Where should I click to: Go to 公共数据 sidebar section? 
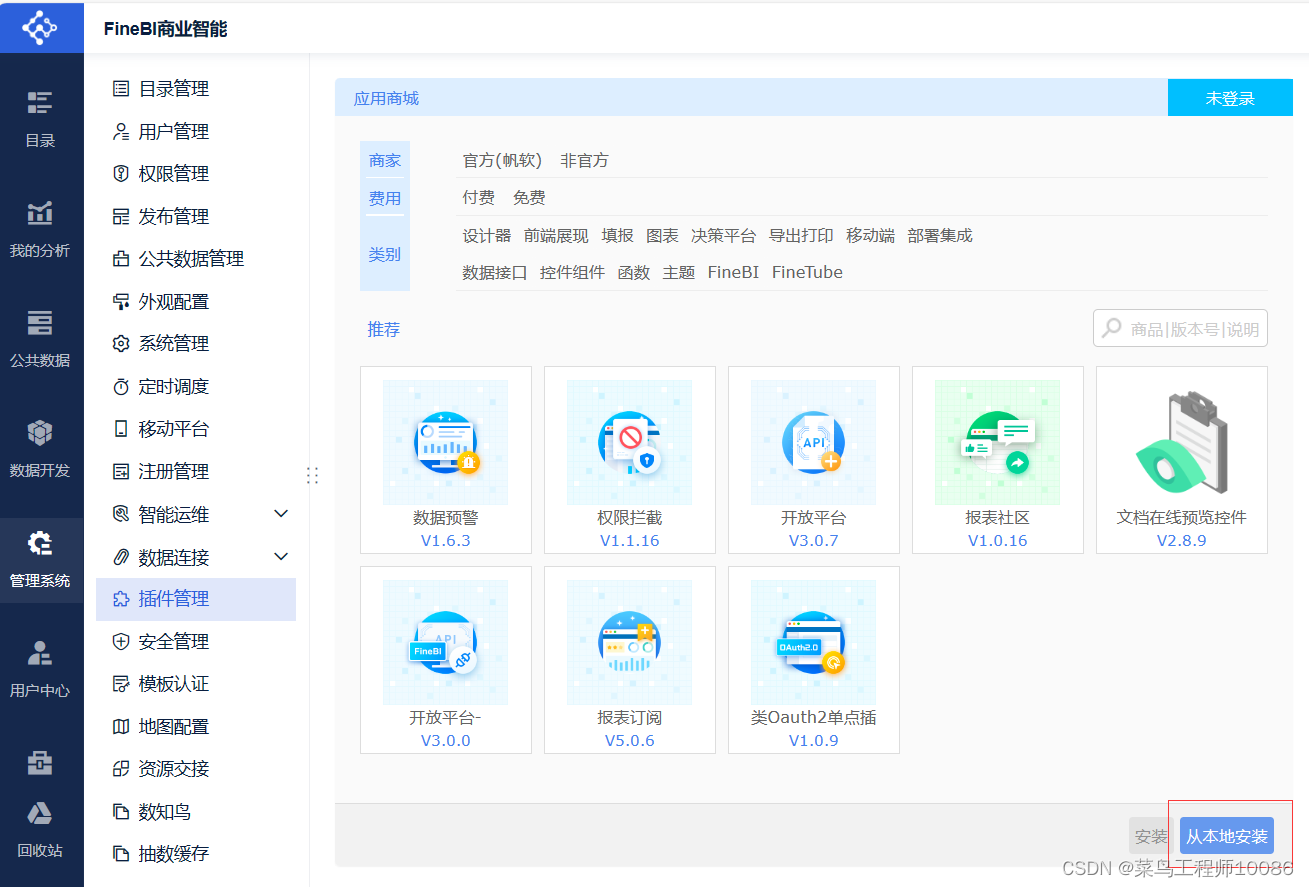coord(40,338)
